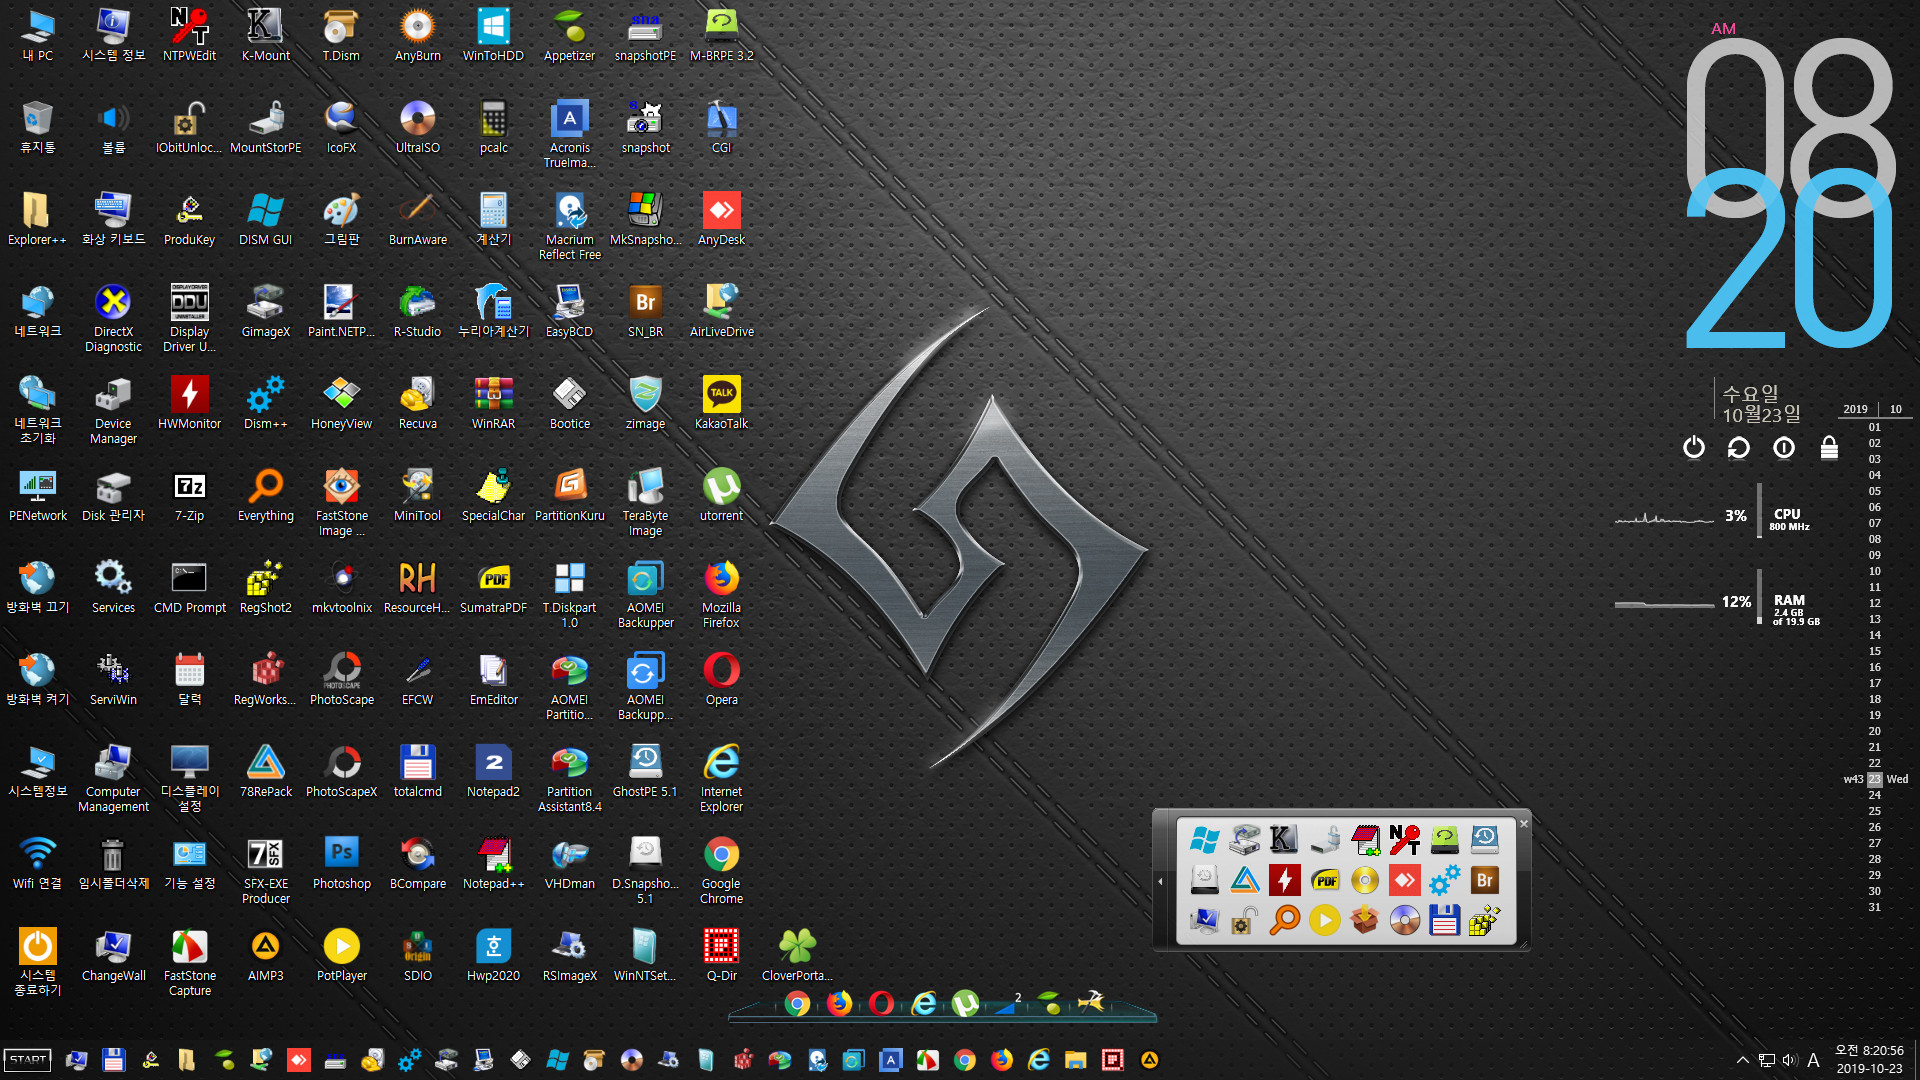Open the HWMonitor desktop shortcut
Screen dimensions: 1920x1080
189,403
